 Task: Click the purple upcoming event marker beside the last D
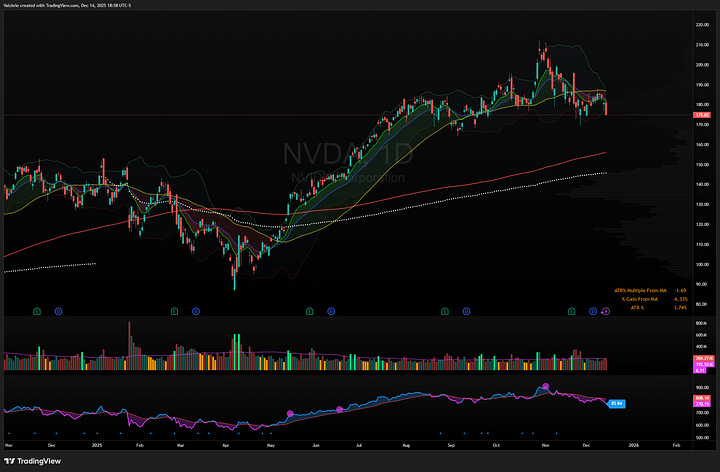coord(606,311)
